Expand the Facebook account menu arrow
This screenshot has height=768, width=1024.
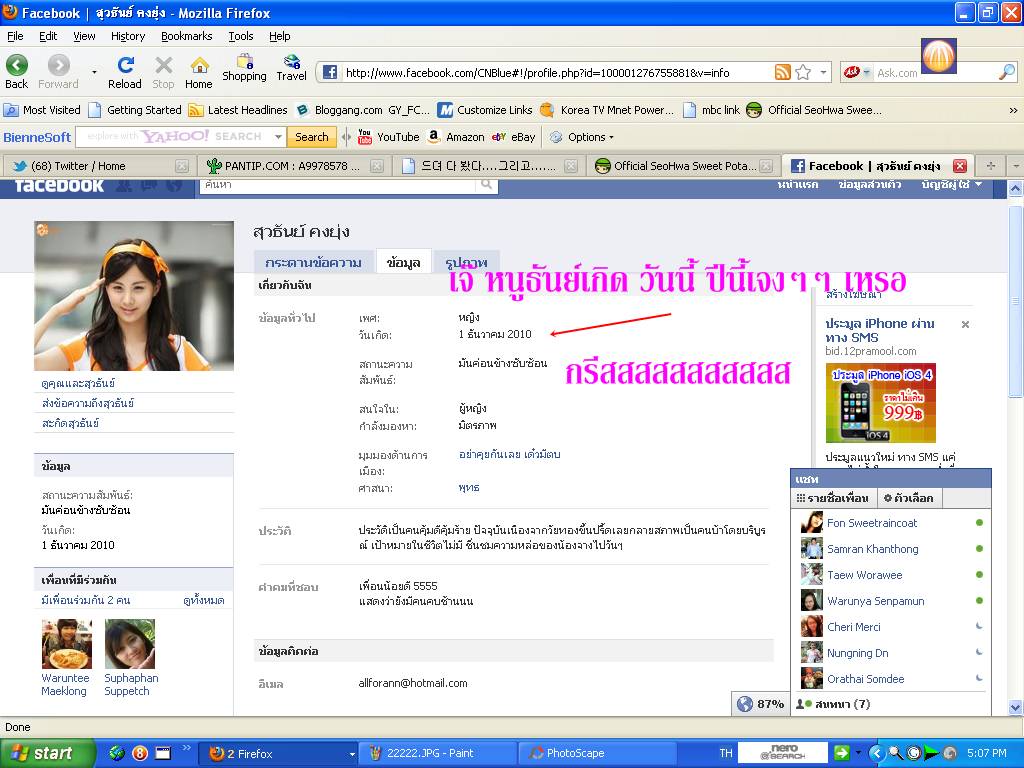click(978, 184)
